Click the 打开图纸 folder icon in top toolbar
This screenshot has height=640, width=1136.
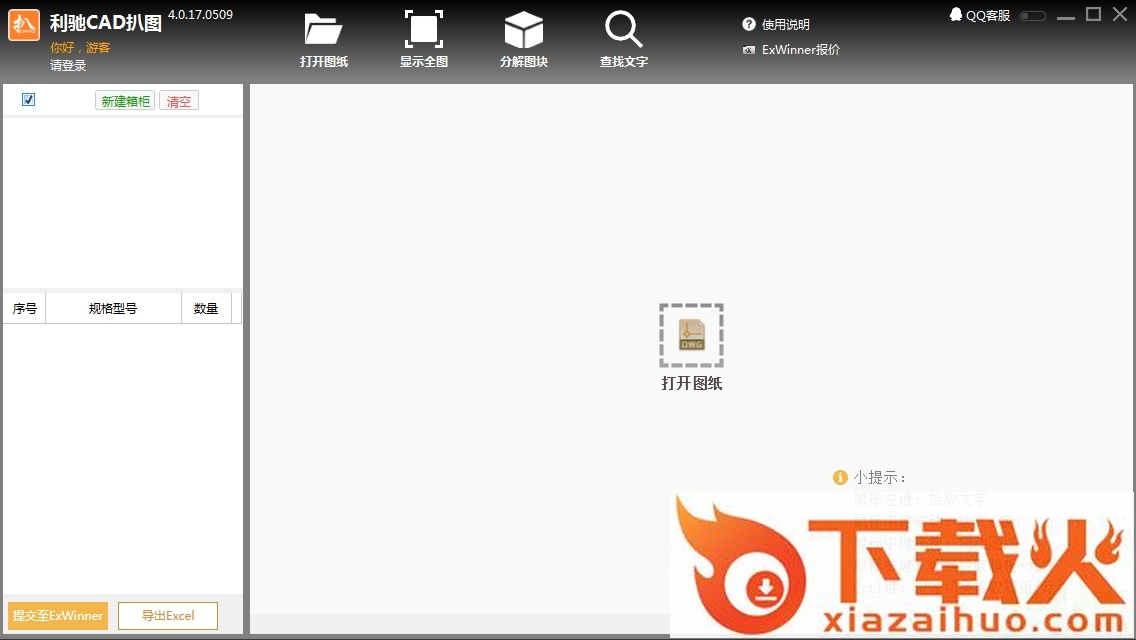[323, 31]
